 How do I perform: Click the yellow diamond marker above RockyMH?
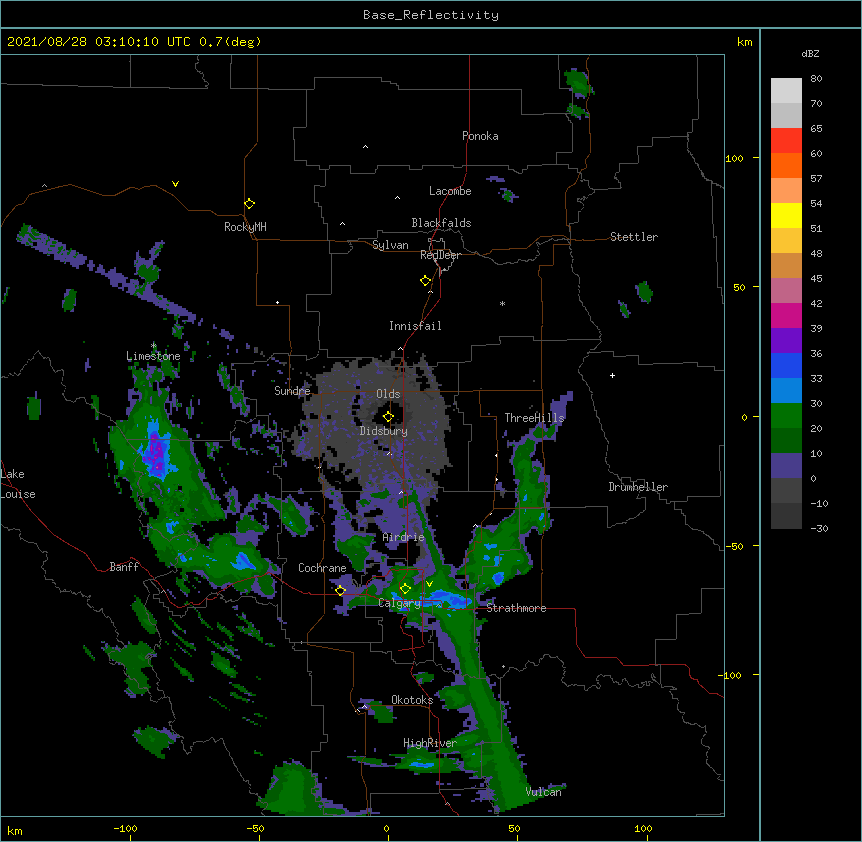[x=250, y=204]
